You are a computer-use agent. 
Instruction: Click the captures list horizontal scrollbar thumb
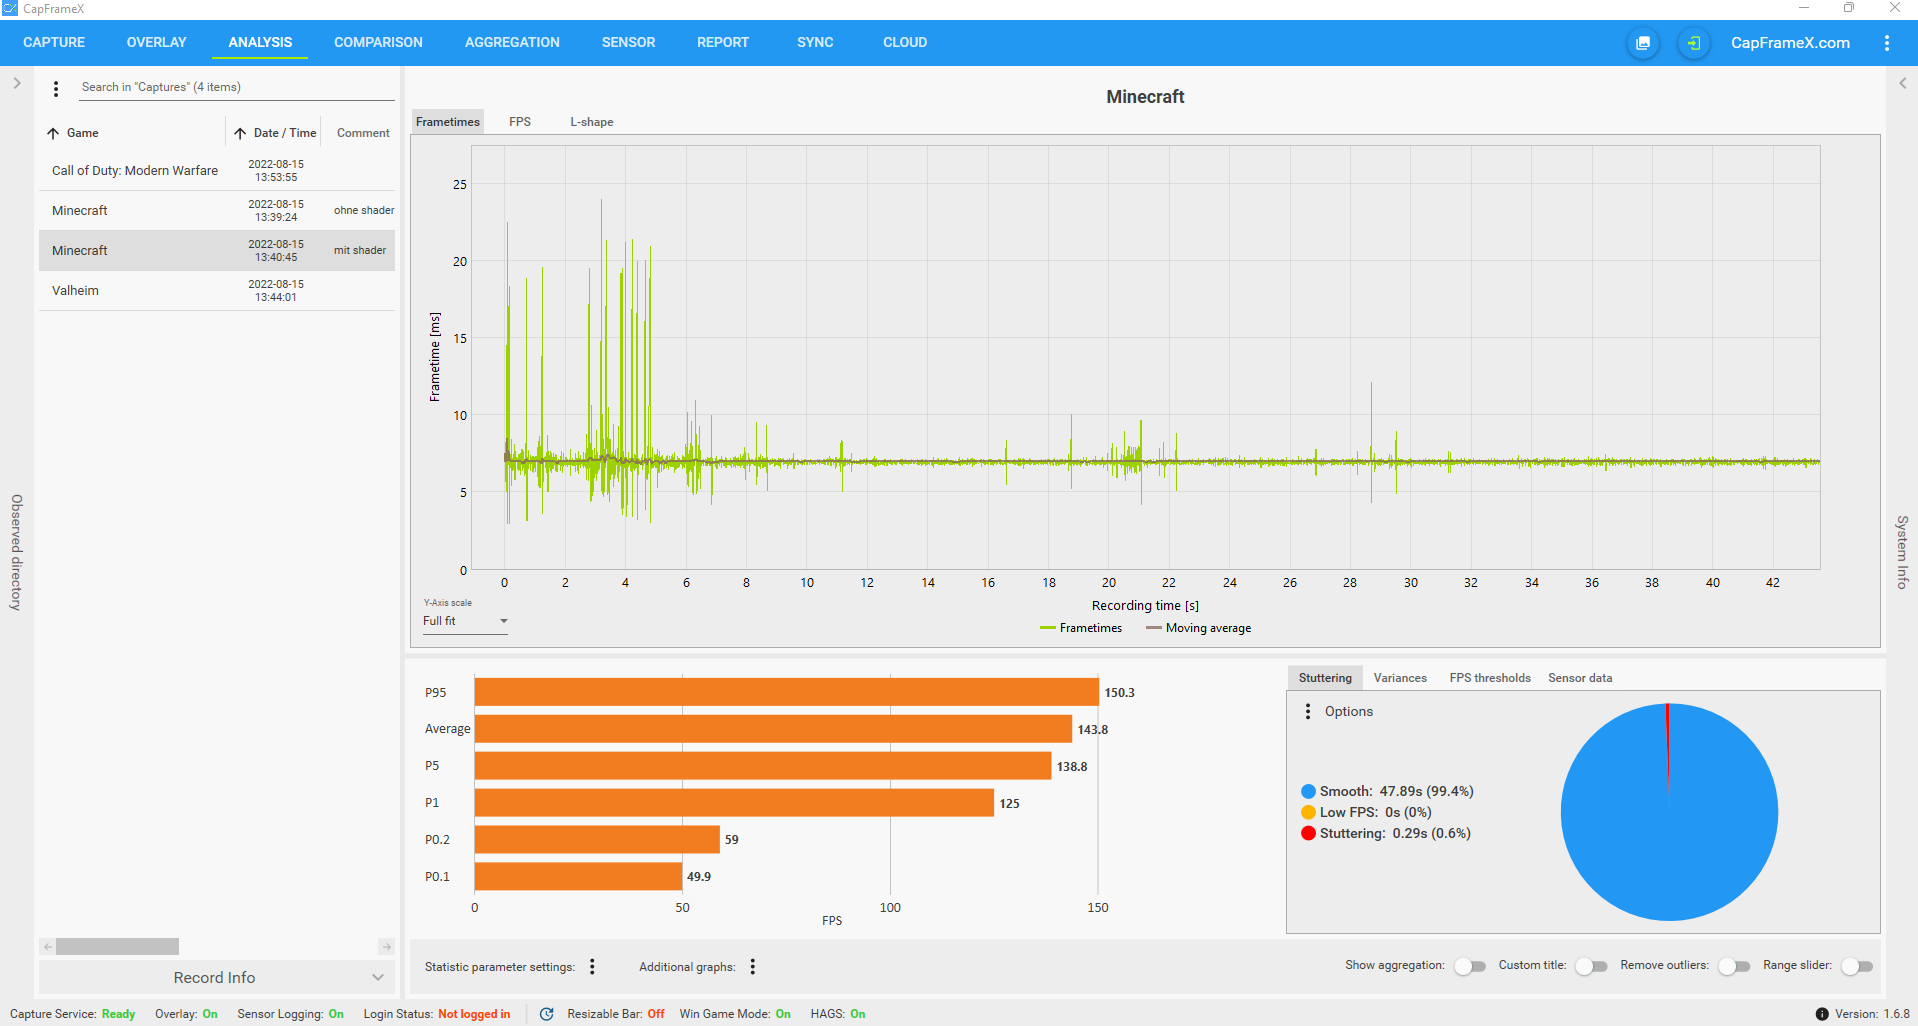[117, 946]
